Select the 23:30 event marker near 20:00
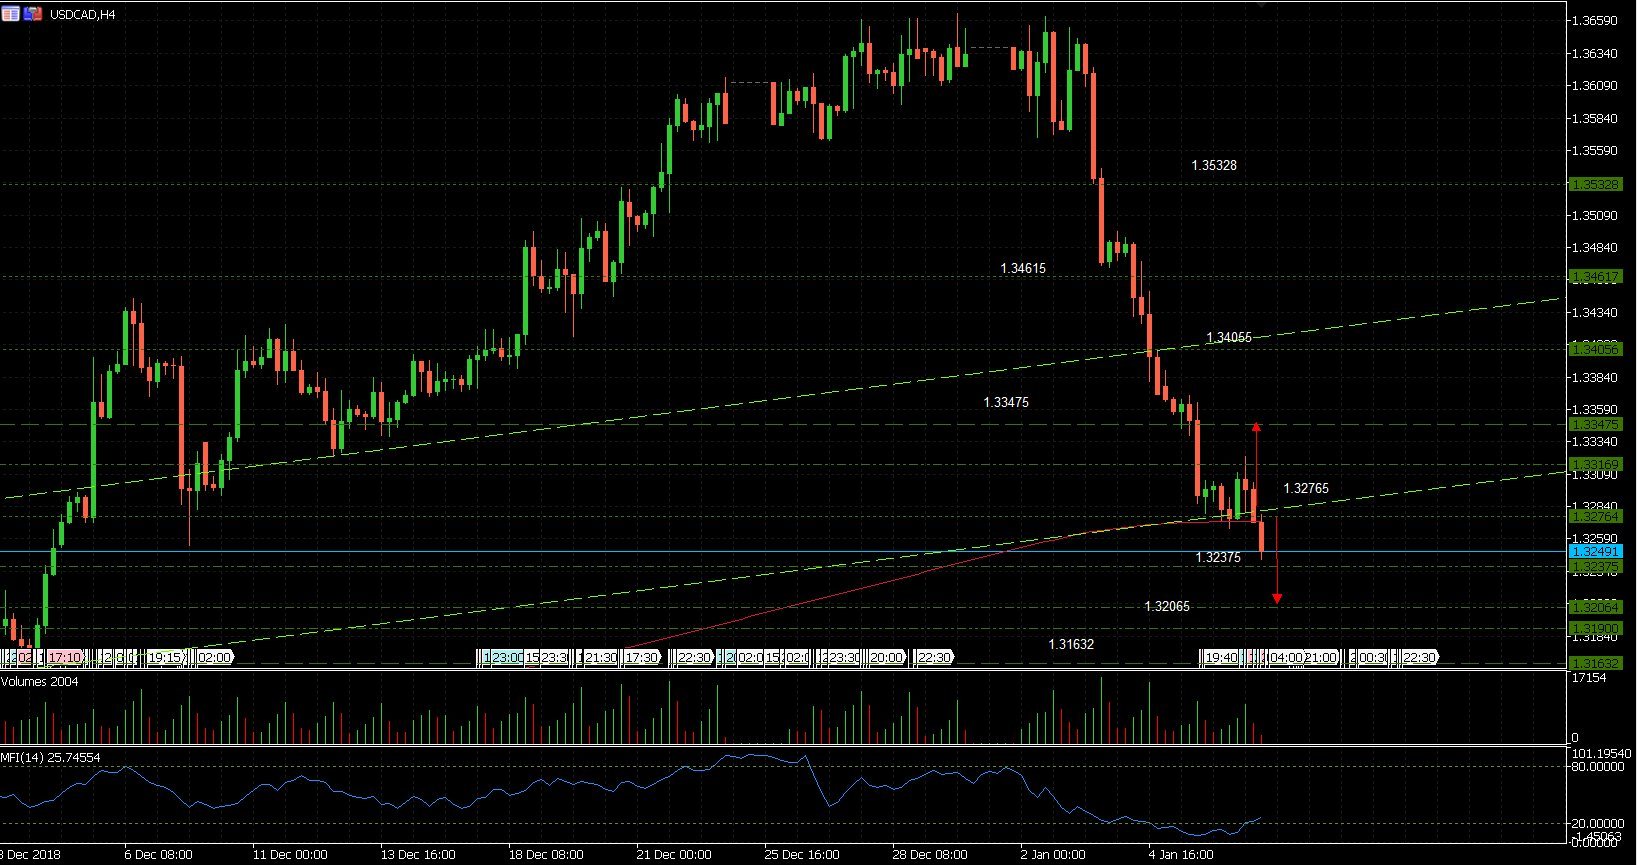Viewport: 1637px width, 865px height. [841, 657]
